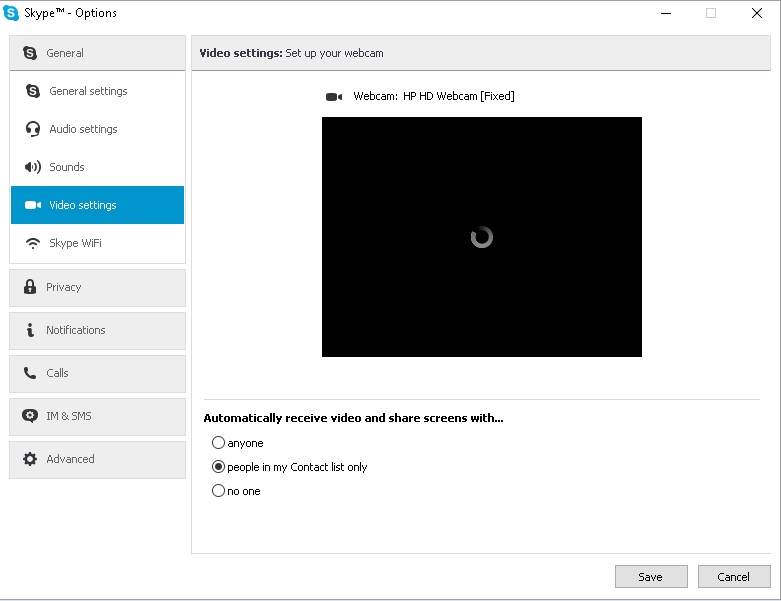Click the chat bubble icon for IM & SMS

point(30,416)
